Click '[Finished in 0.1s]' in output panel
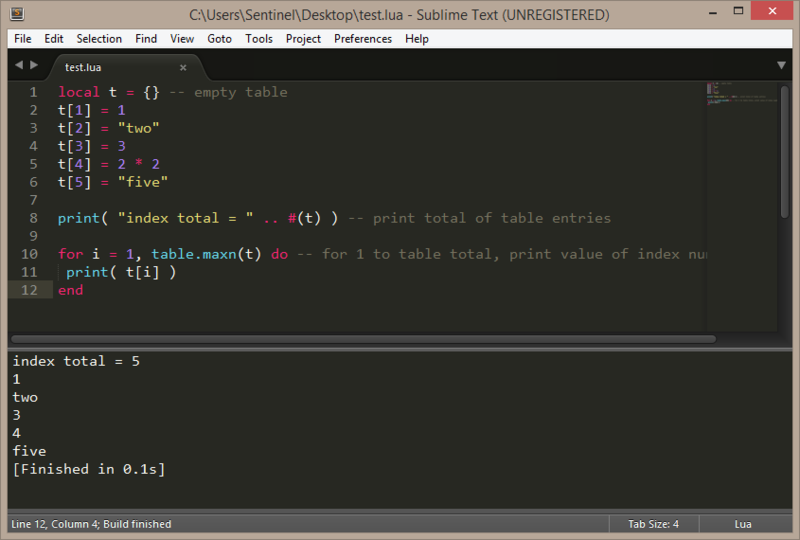 coord(89,469)
